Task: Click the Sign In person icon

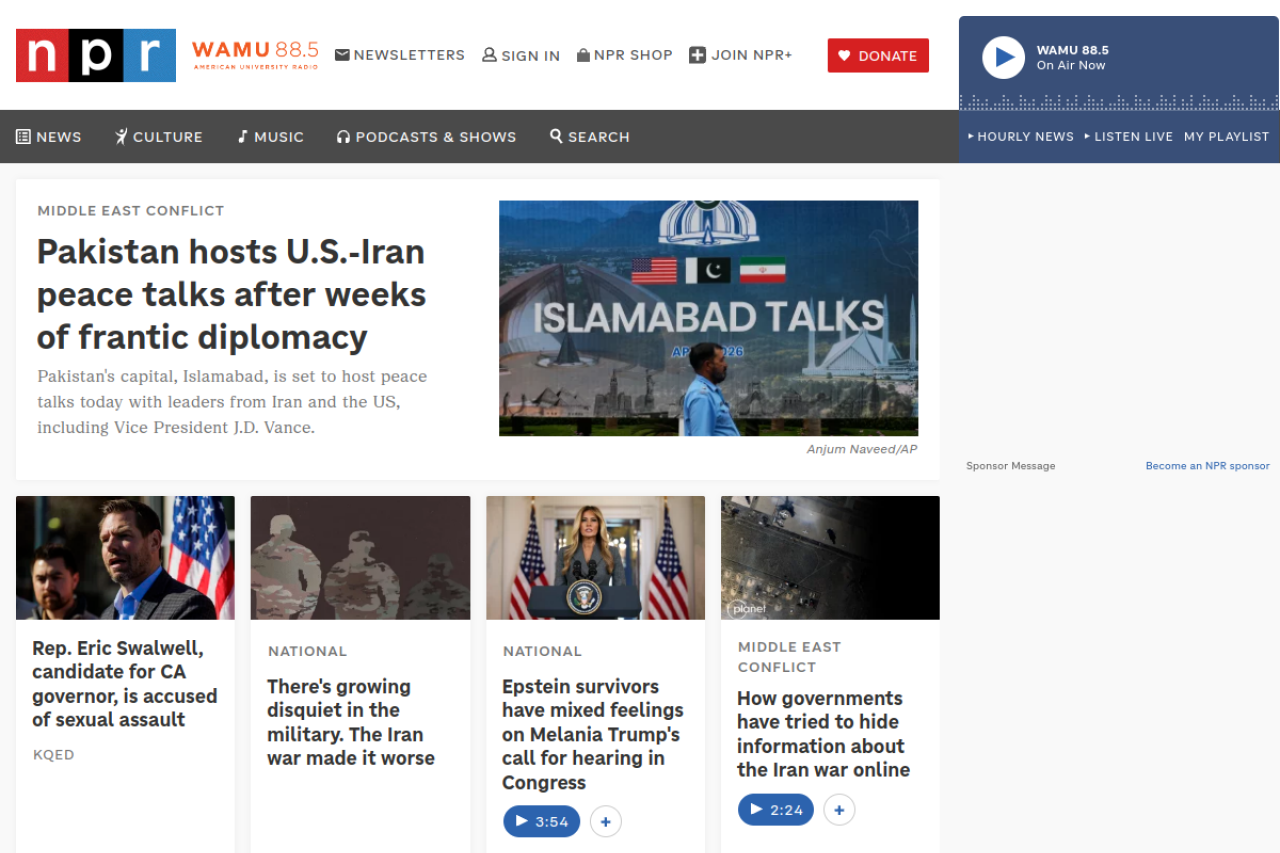Action: coord(489,55)
